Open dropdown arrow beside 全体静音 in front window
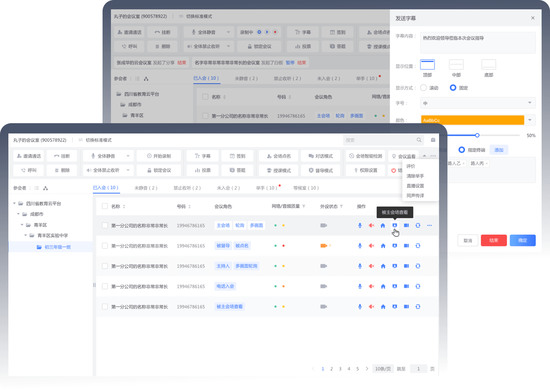The width and height of the screenshot is (550, 392). pos(128,156)
